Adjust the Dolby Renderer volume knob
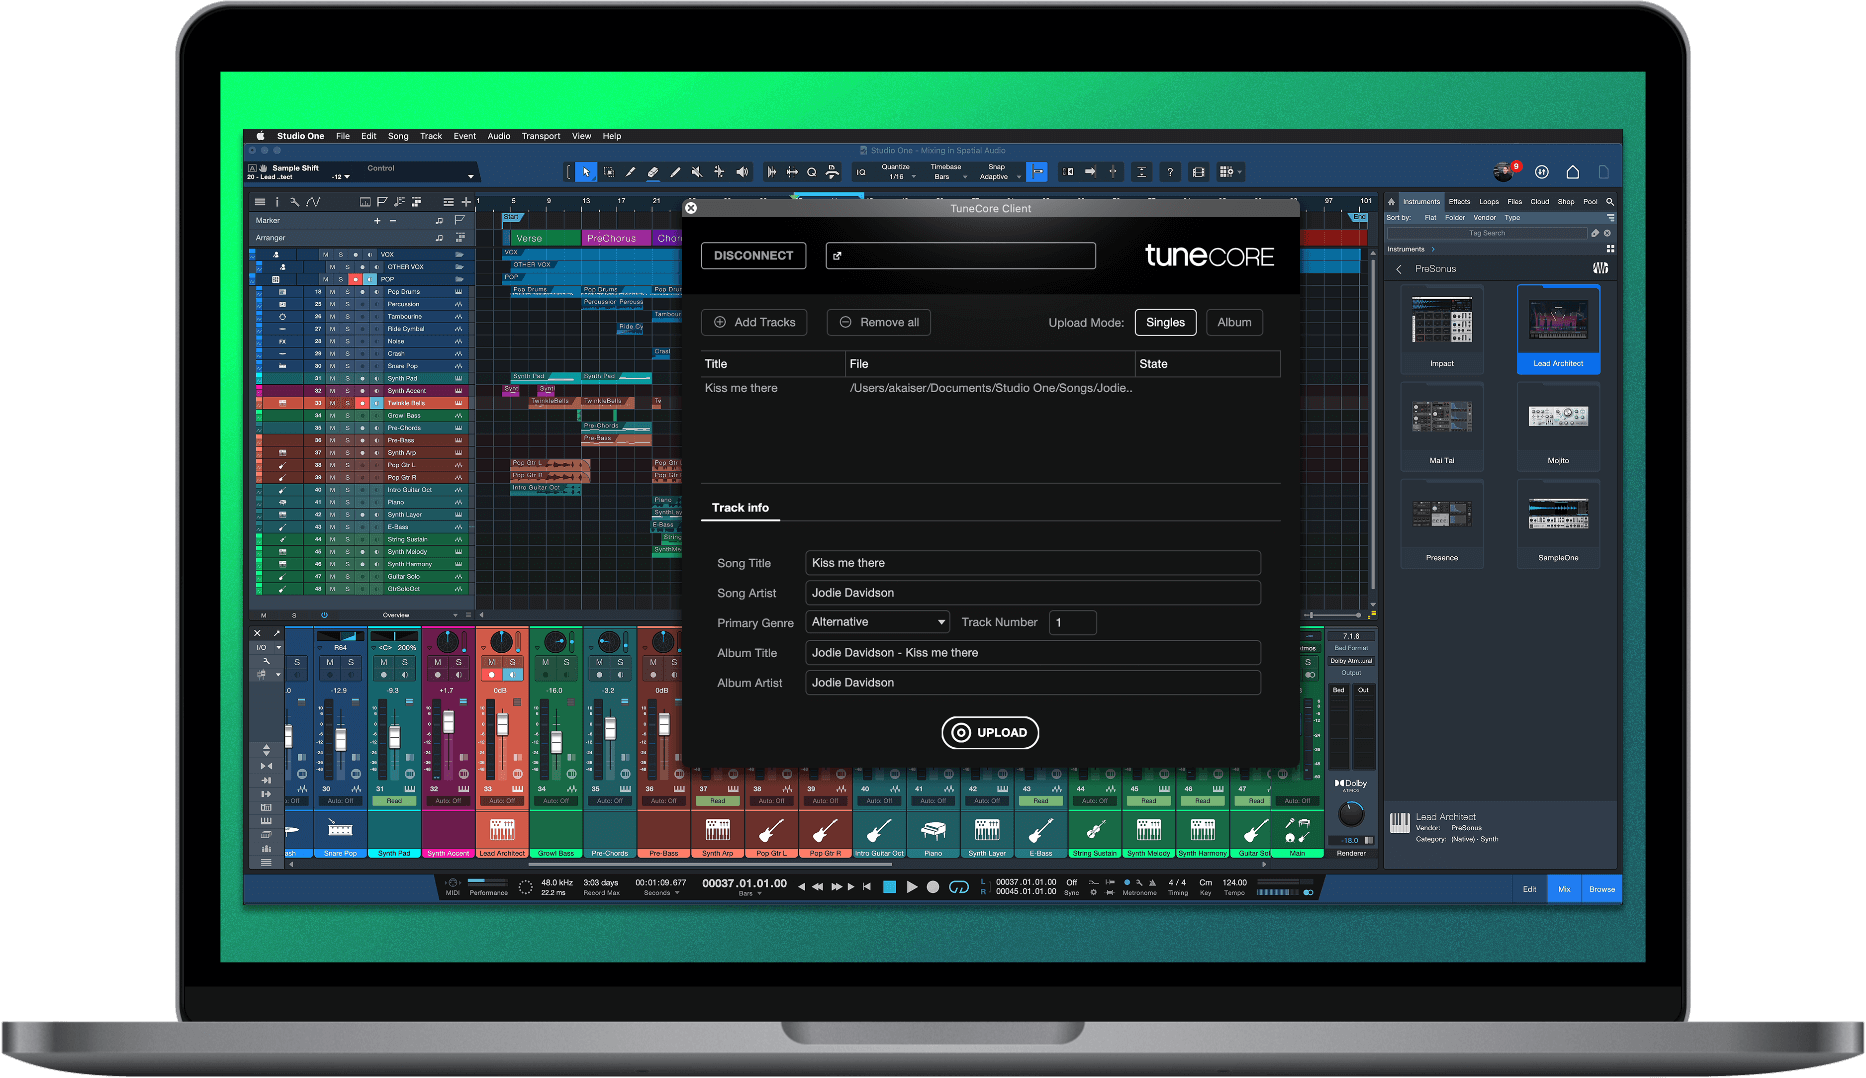Viewport: 1866px width, 1078px height. [x=1350, y=814]
